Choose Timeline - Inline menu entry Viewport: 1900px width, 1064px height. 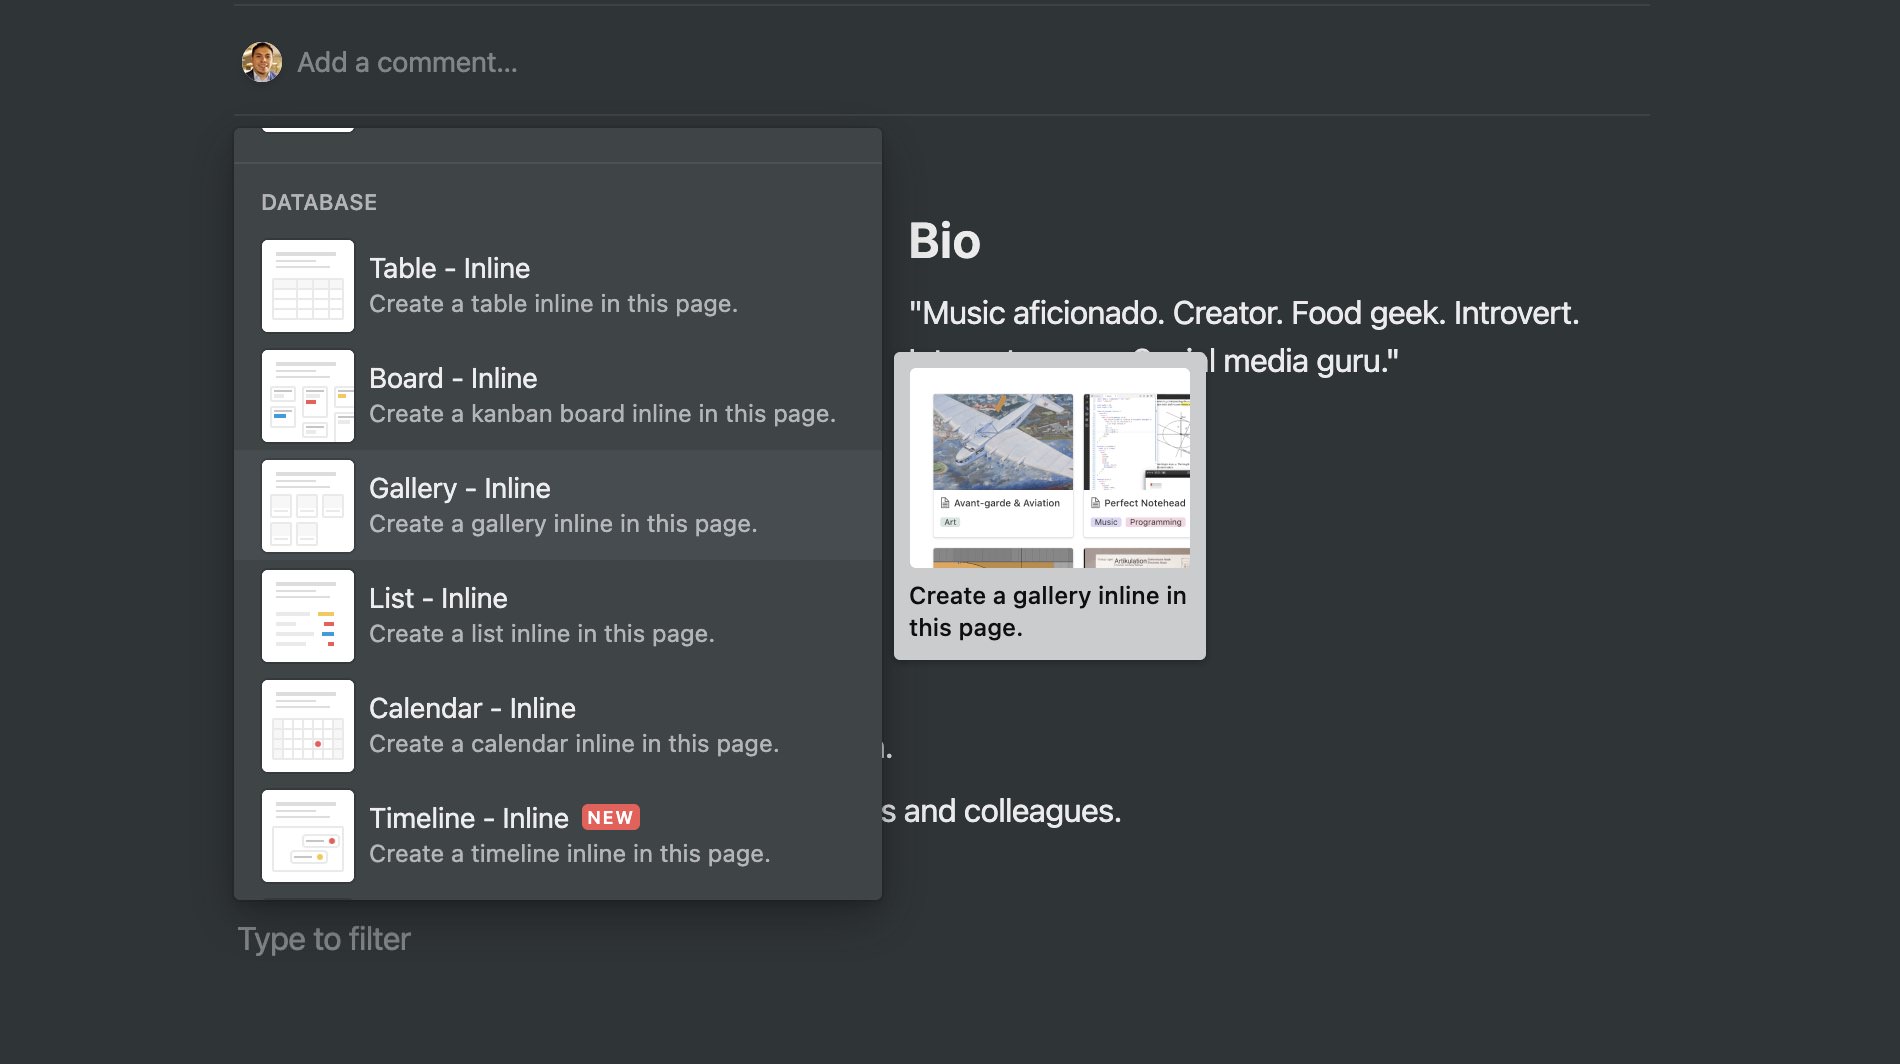pos(558,836)
